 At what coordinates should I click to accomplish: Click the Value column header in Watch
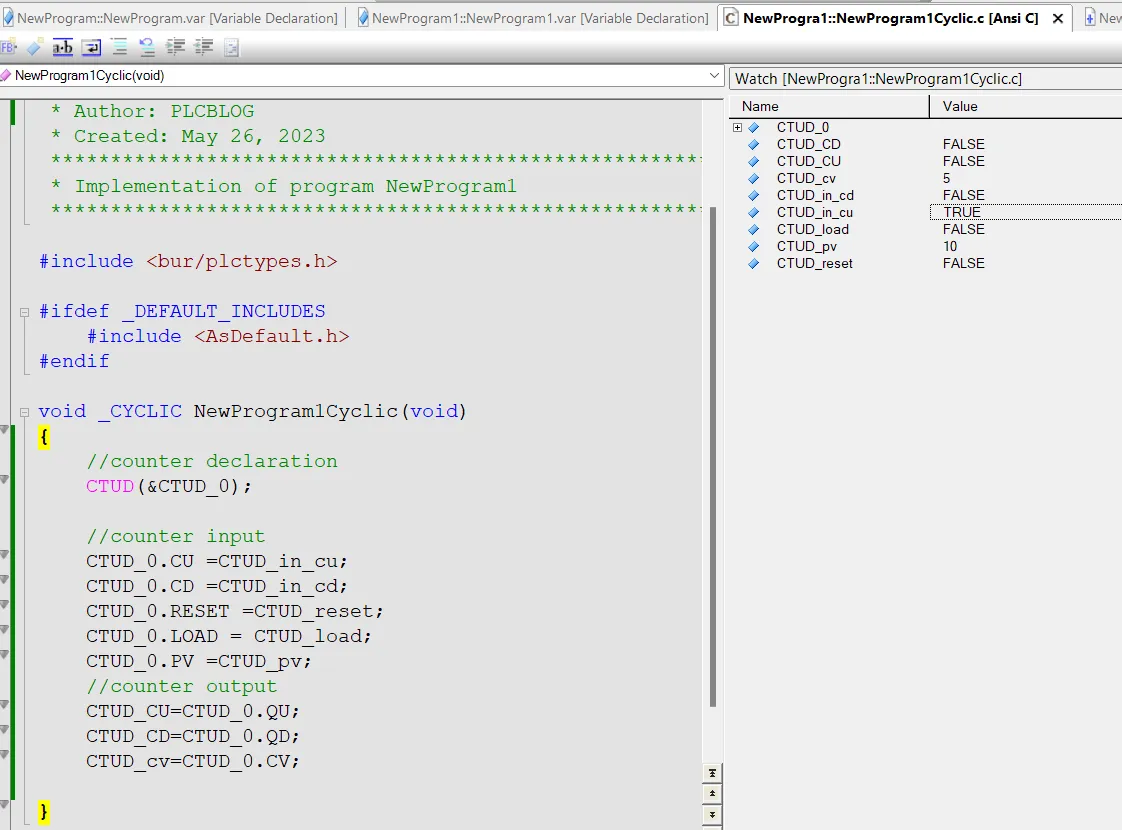pos(1026,107)
